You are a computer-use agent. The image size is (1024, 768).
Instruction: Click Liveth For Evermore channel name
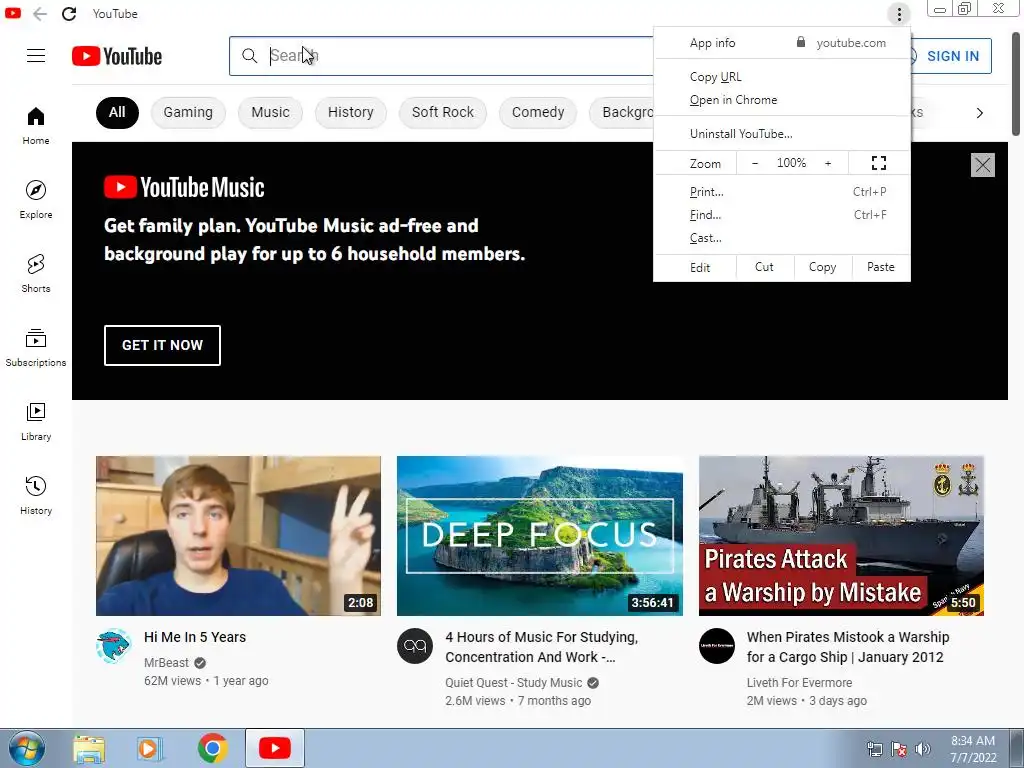point(799,683)
